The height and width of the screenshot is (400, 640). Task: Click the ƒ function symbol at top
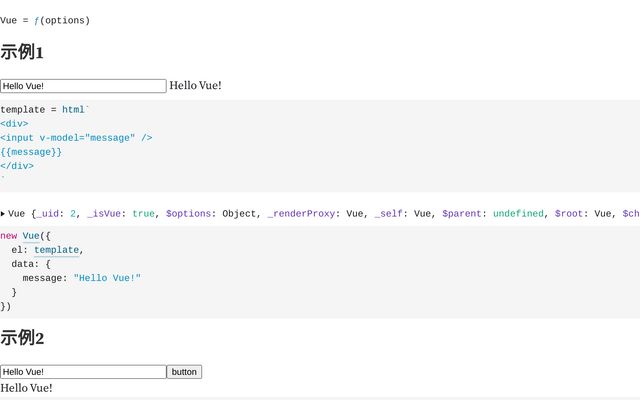[x=36, y=20]
